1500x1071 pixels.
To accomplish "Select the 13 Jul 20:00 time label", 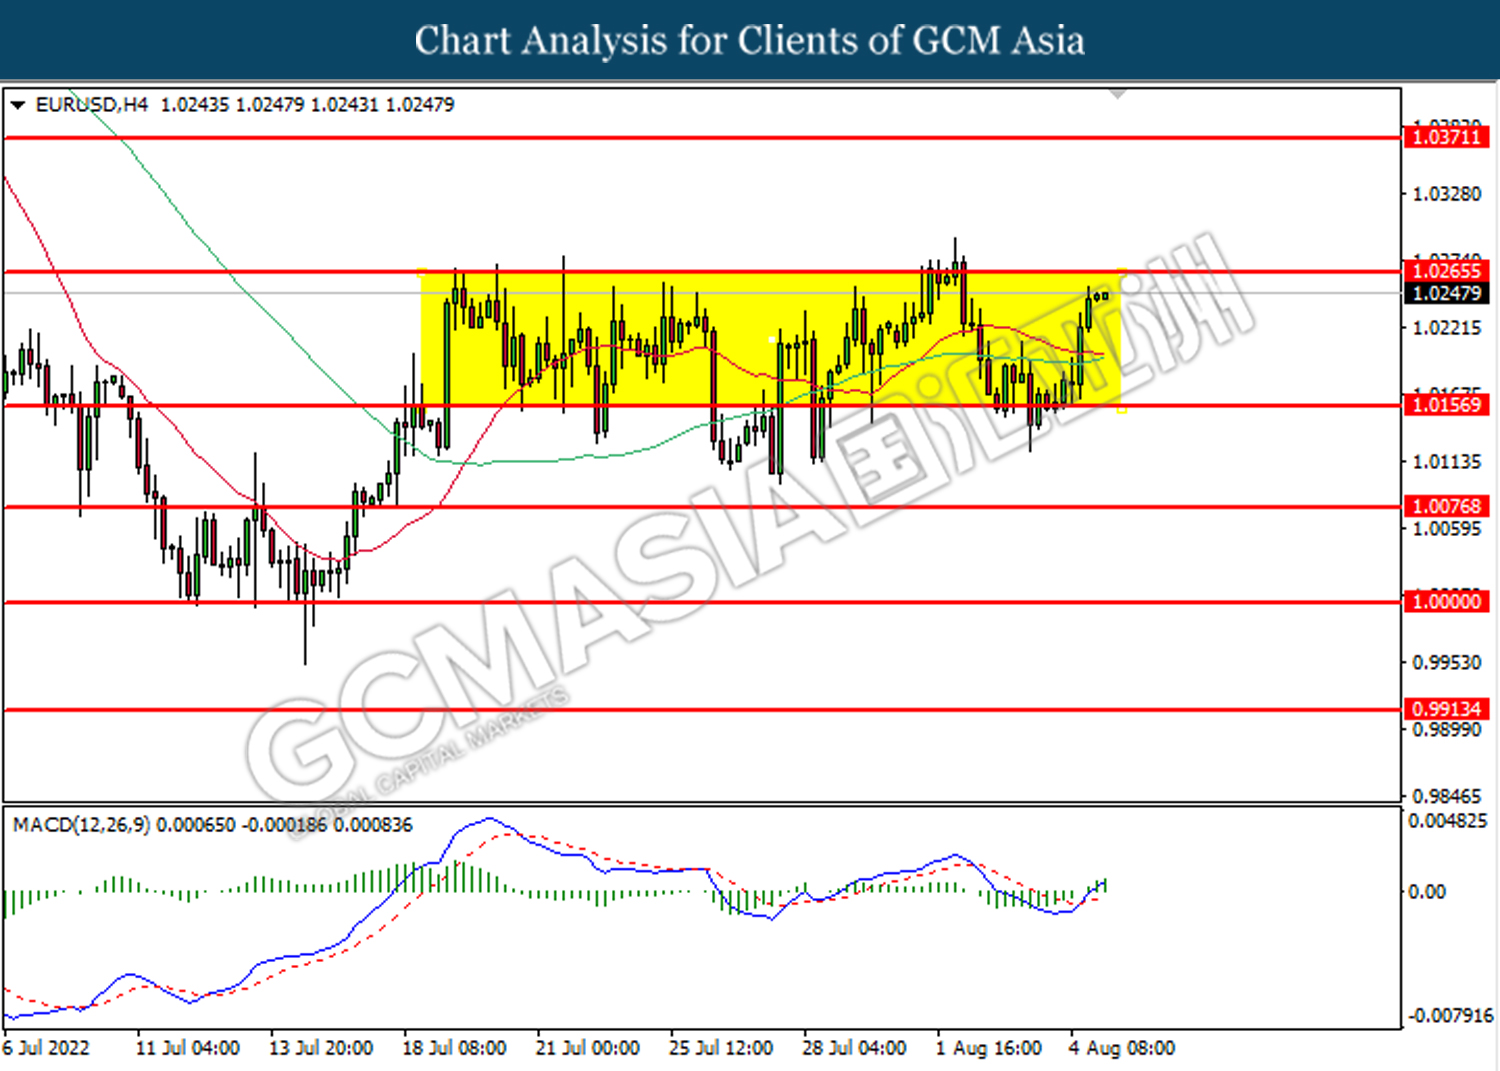I will [x=321, y=1048].
